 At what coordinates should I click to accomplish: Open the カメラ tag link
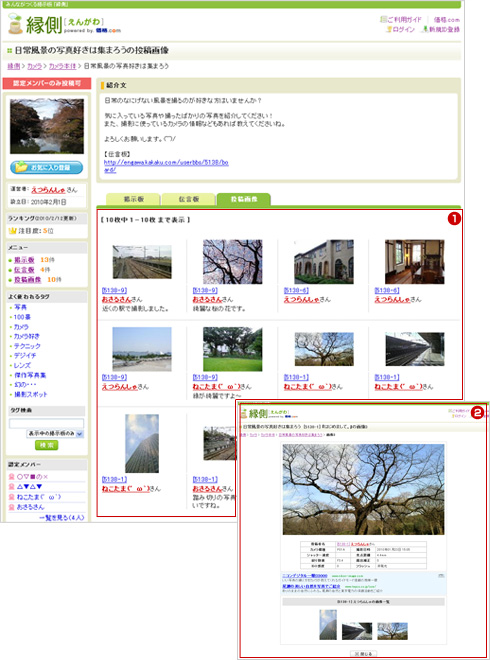pos(21,327)
